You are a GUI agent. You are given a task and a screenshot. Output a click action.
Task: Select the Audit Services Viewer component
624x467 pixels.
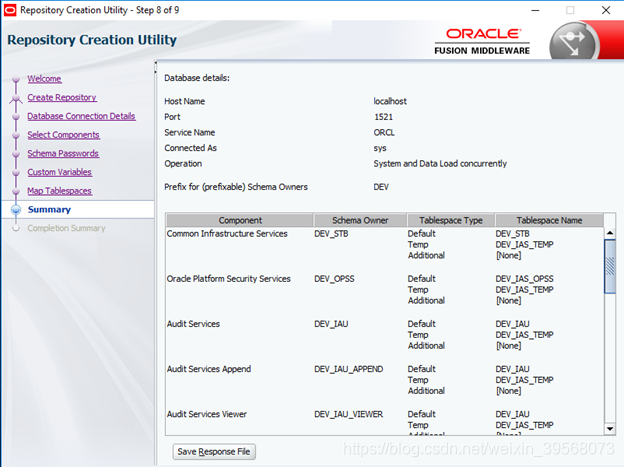207,414
